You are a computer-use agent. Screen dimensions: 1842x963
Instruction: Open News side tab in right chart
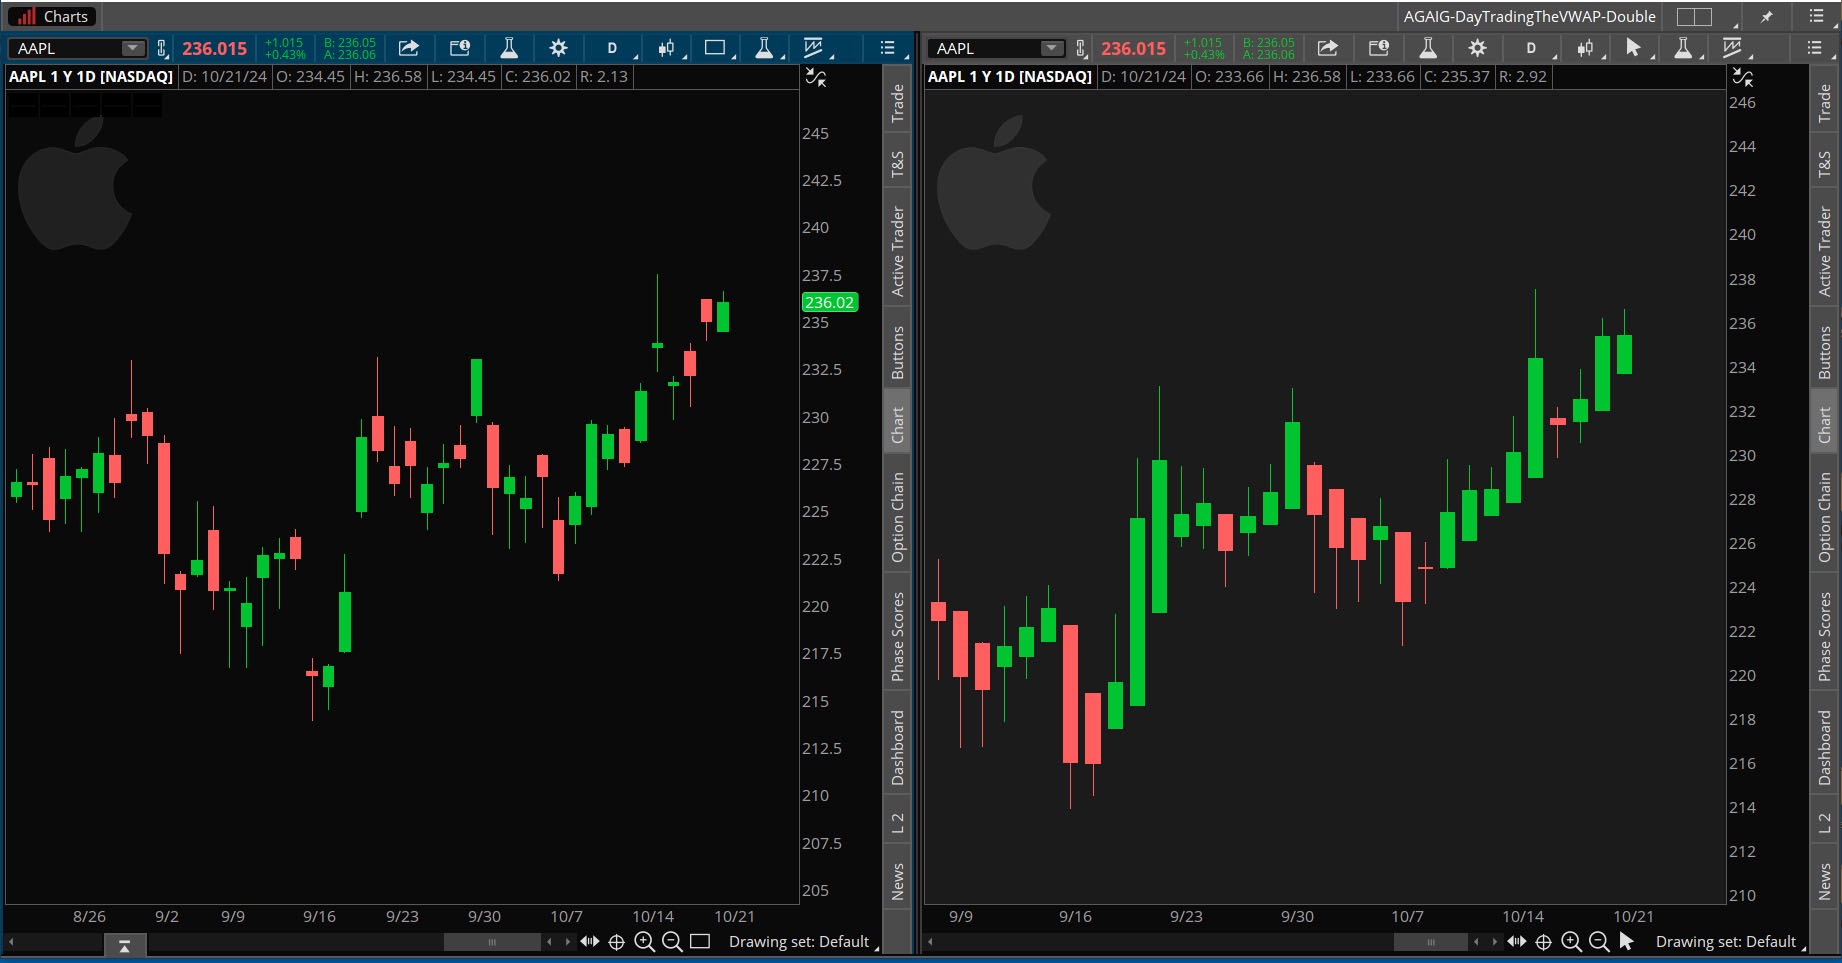point(1824,881)
